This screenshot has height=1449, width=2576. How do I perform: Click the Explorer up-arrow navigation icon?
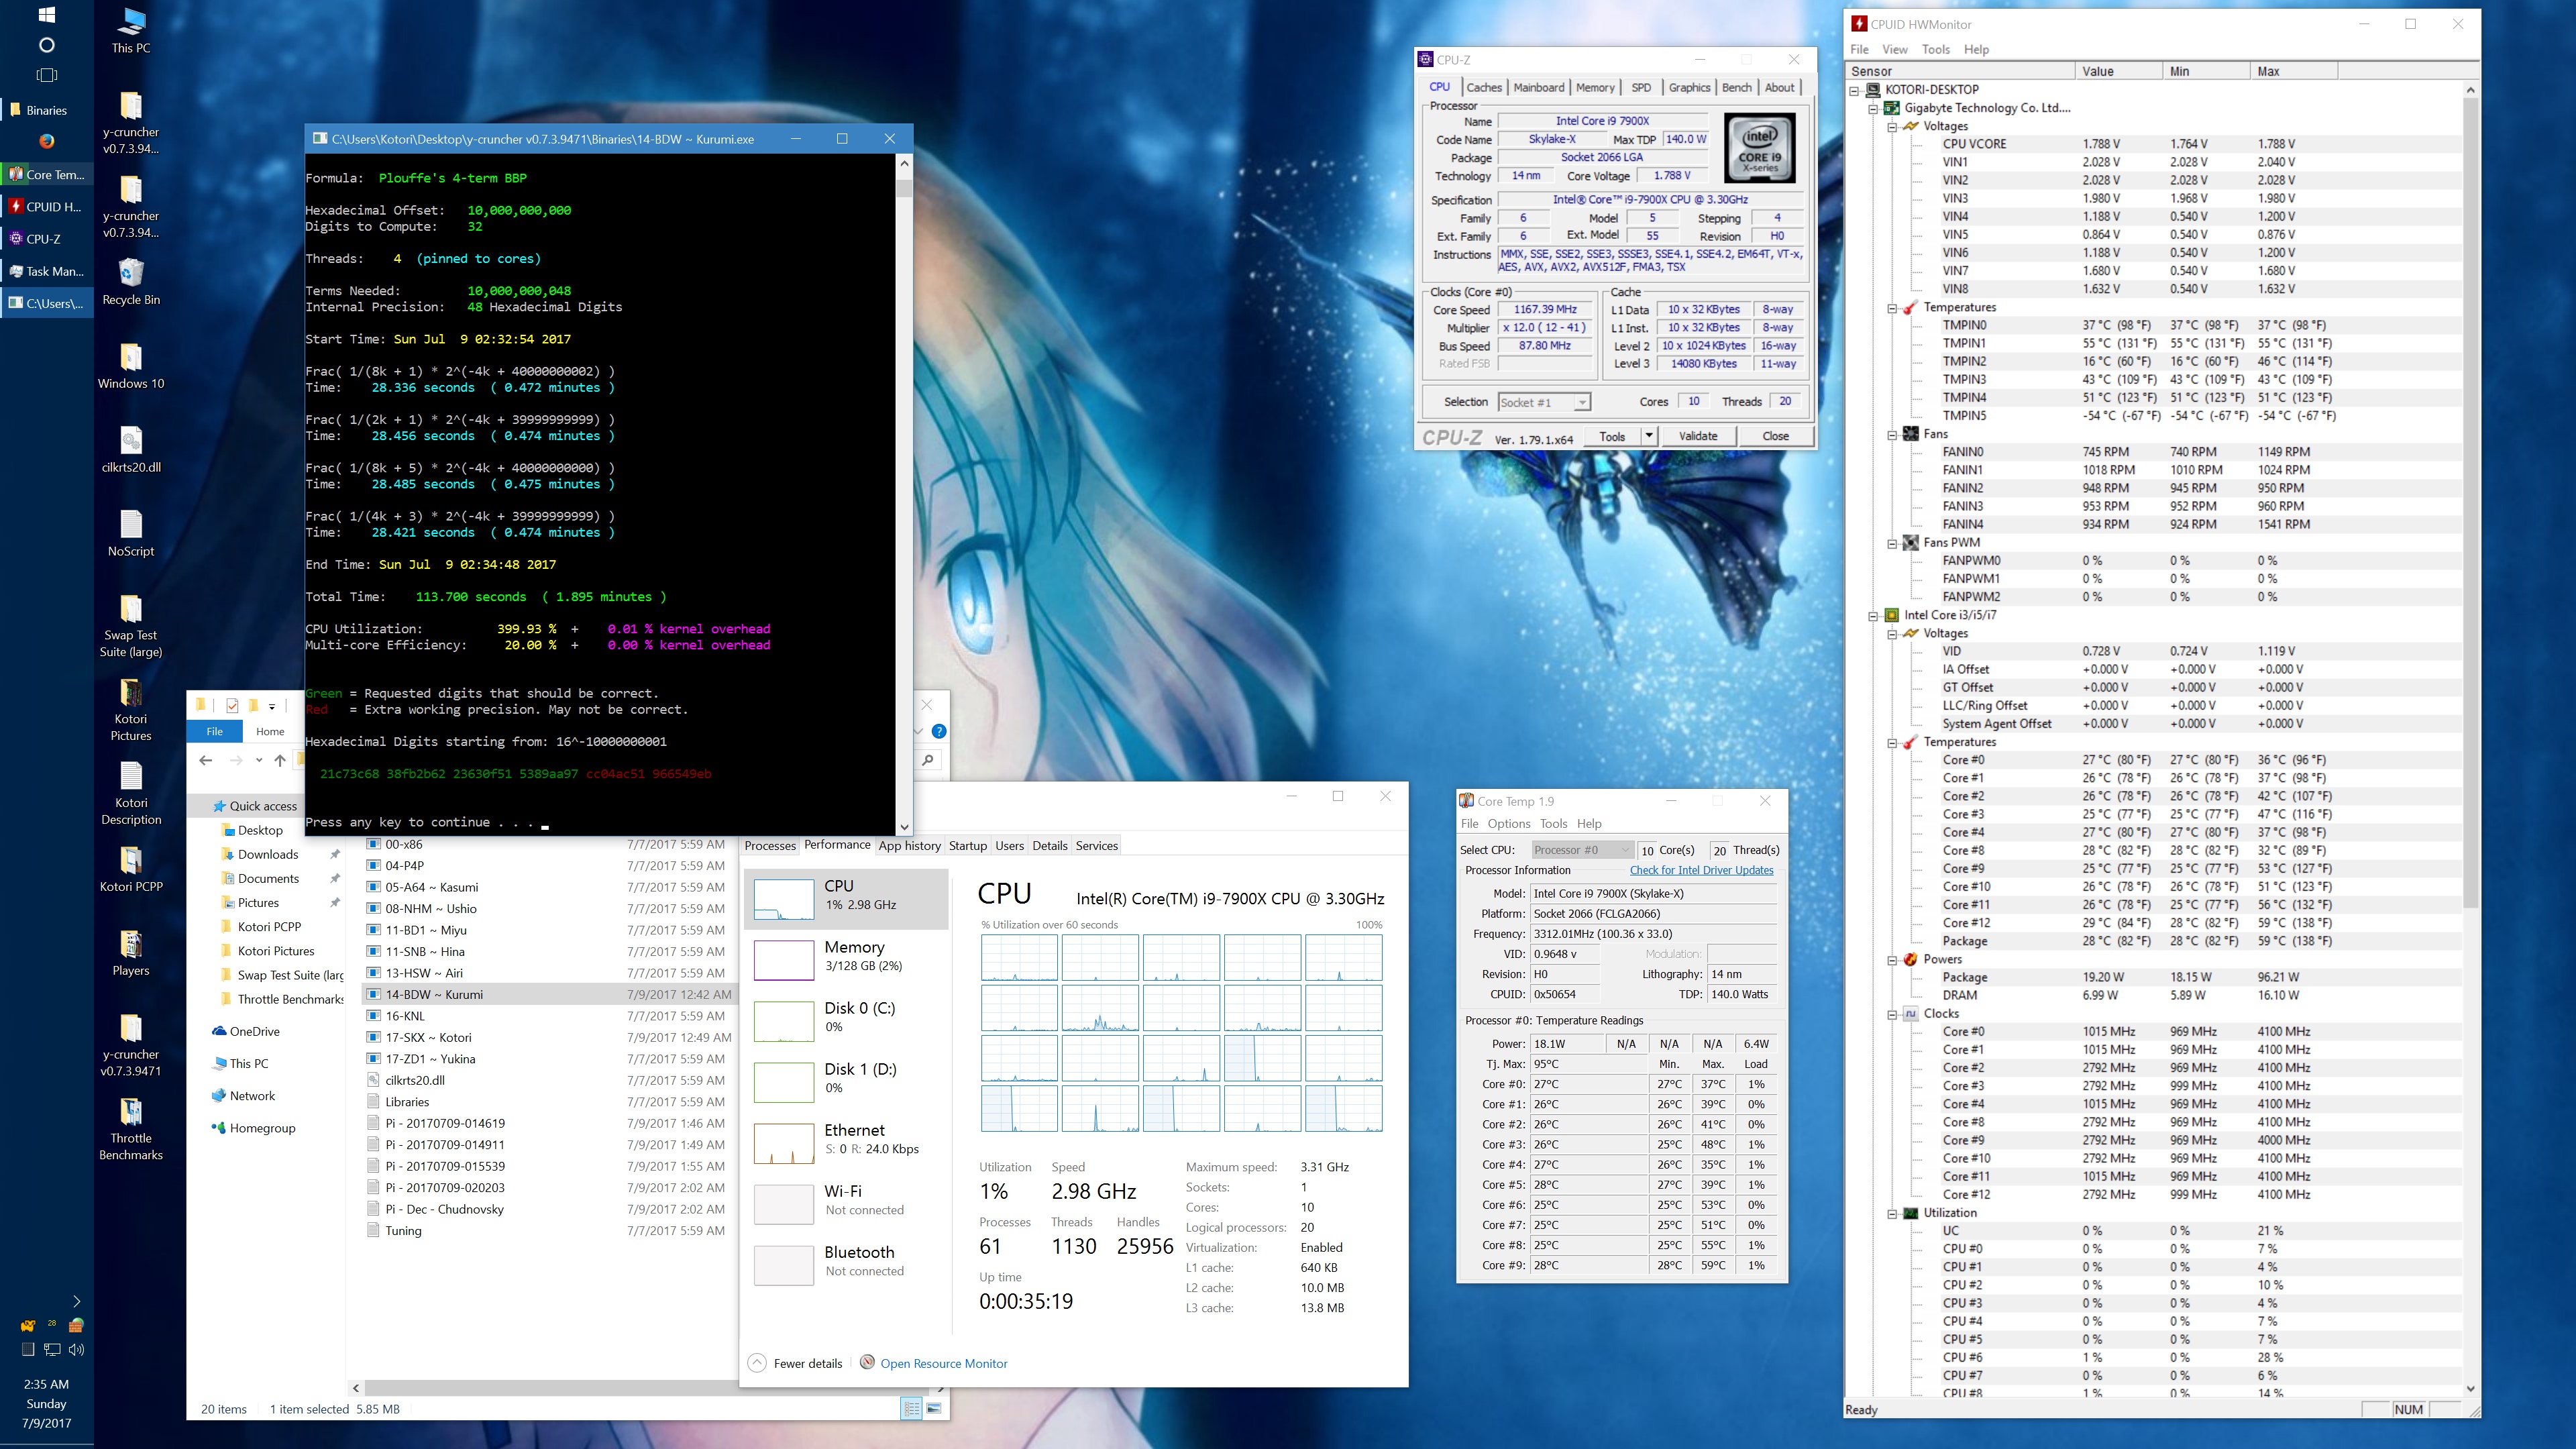pos(280,761)
